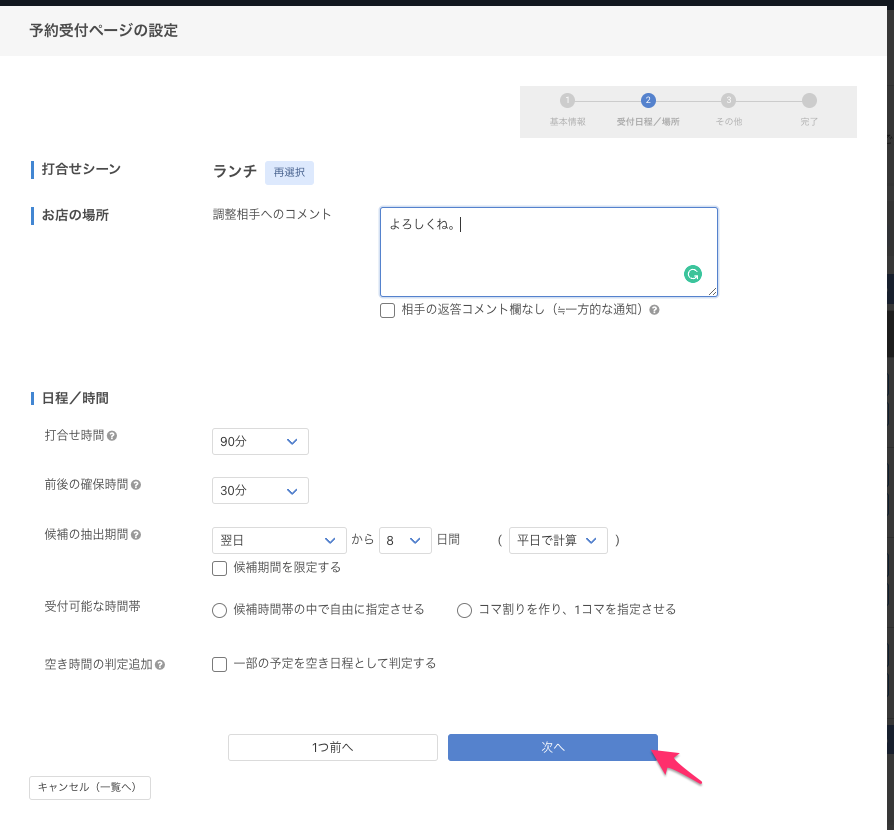Click the ランチ scene text
Viewport: 894px width, 830px height.
tap(235, 172)
